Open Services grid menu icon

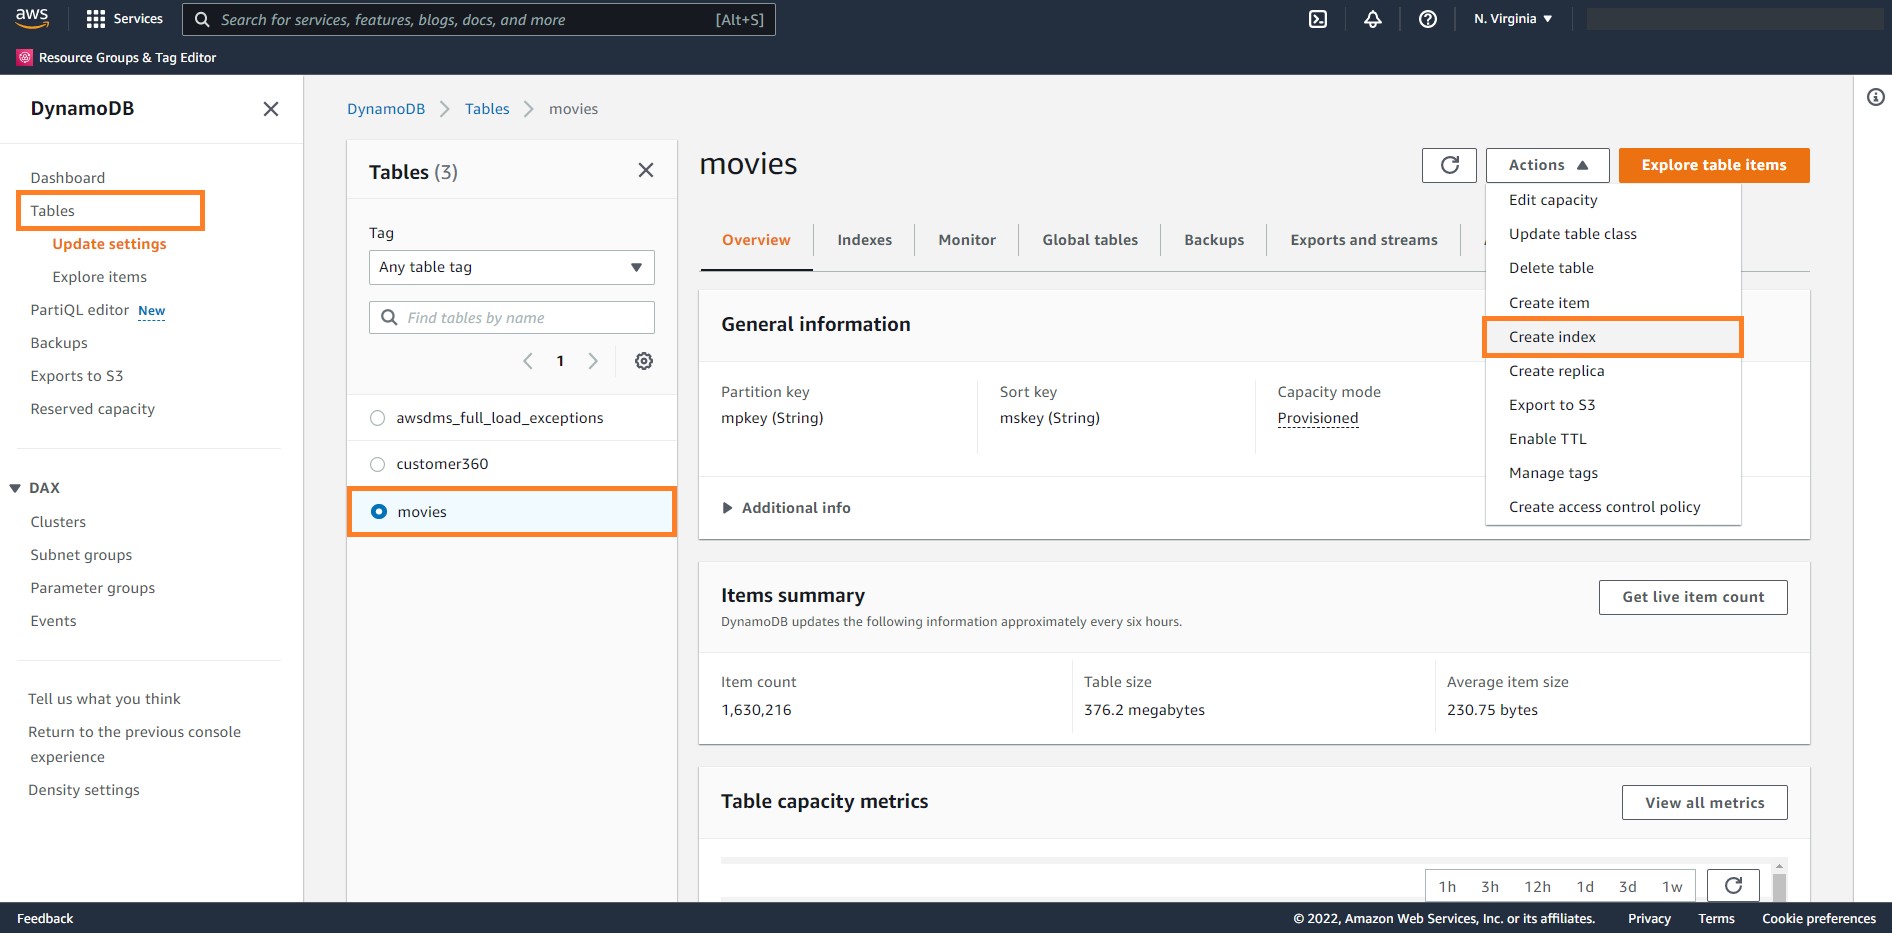coord(96,19)
